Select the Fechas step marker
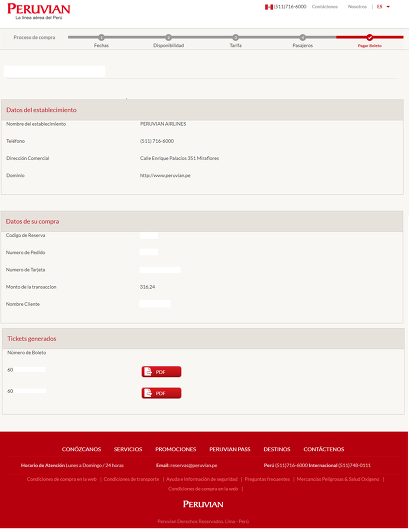 coord(101,37)
